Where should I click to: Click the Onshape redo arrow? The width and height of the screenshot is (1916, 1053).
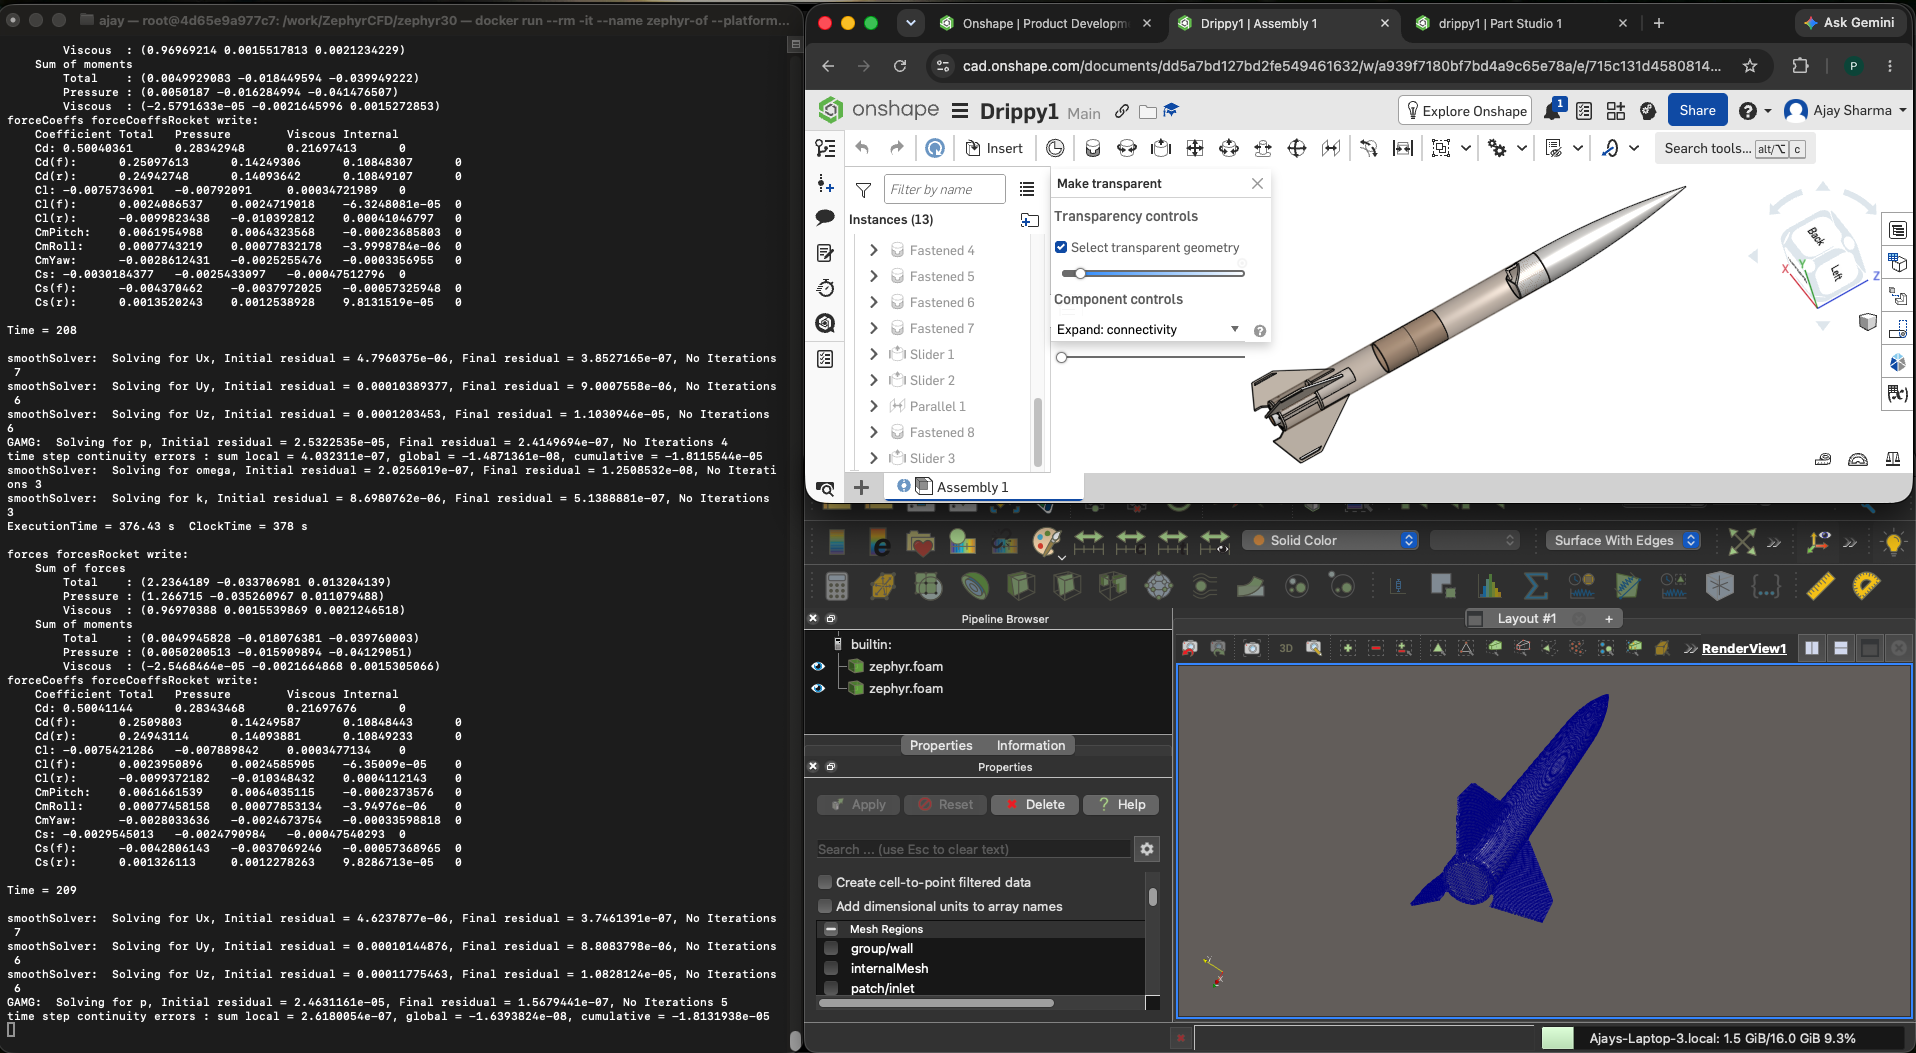897,148
